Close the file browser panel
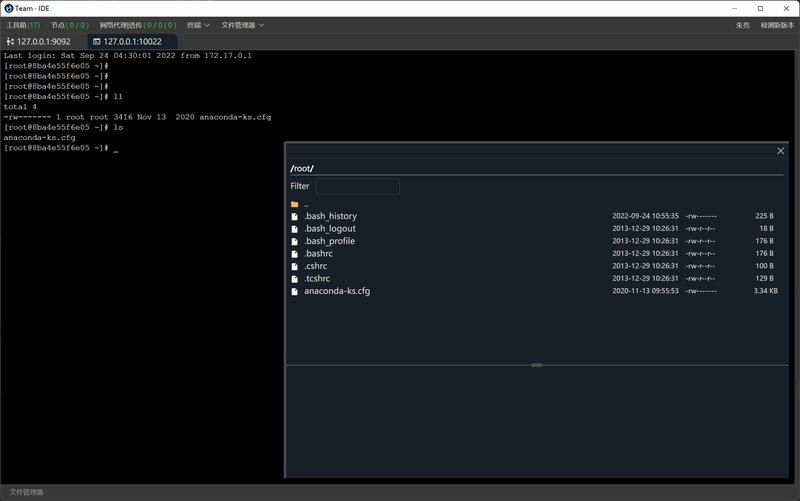 click(x=781, y=151)
